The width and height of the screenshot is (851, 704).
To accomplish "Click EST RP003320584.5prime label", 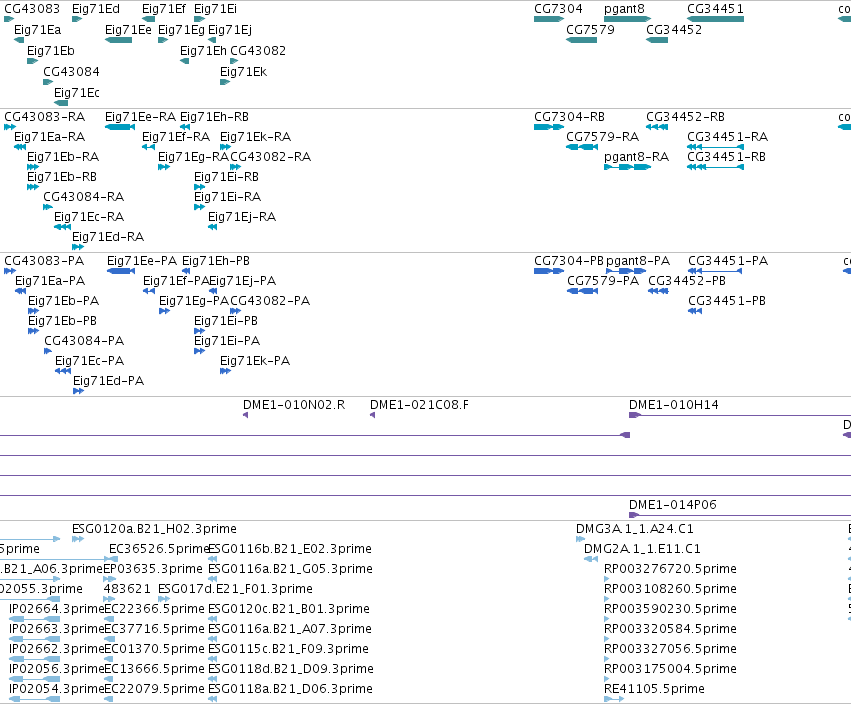I will (x=670, y=630).
